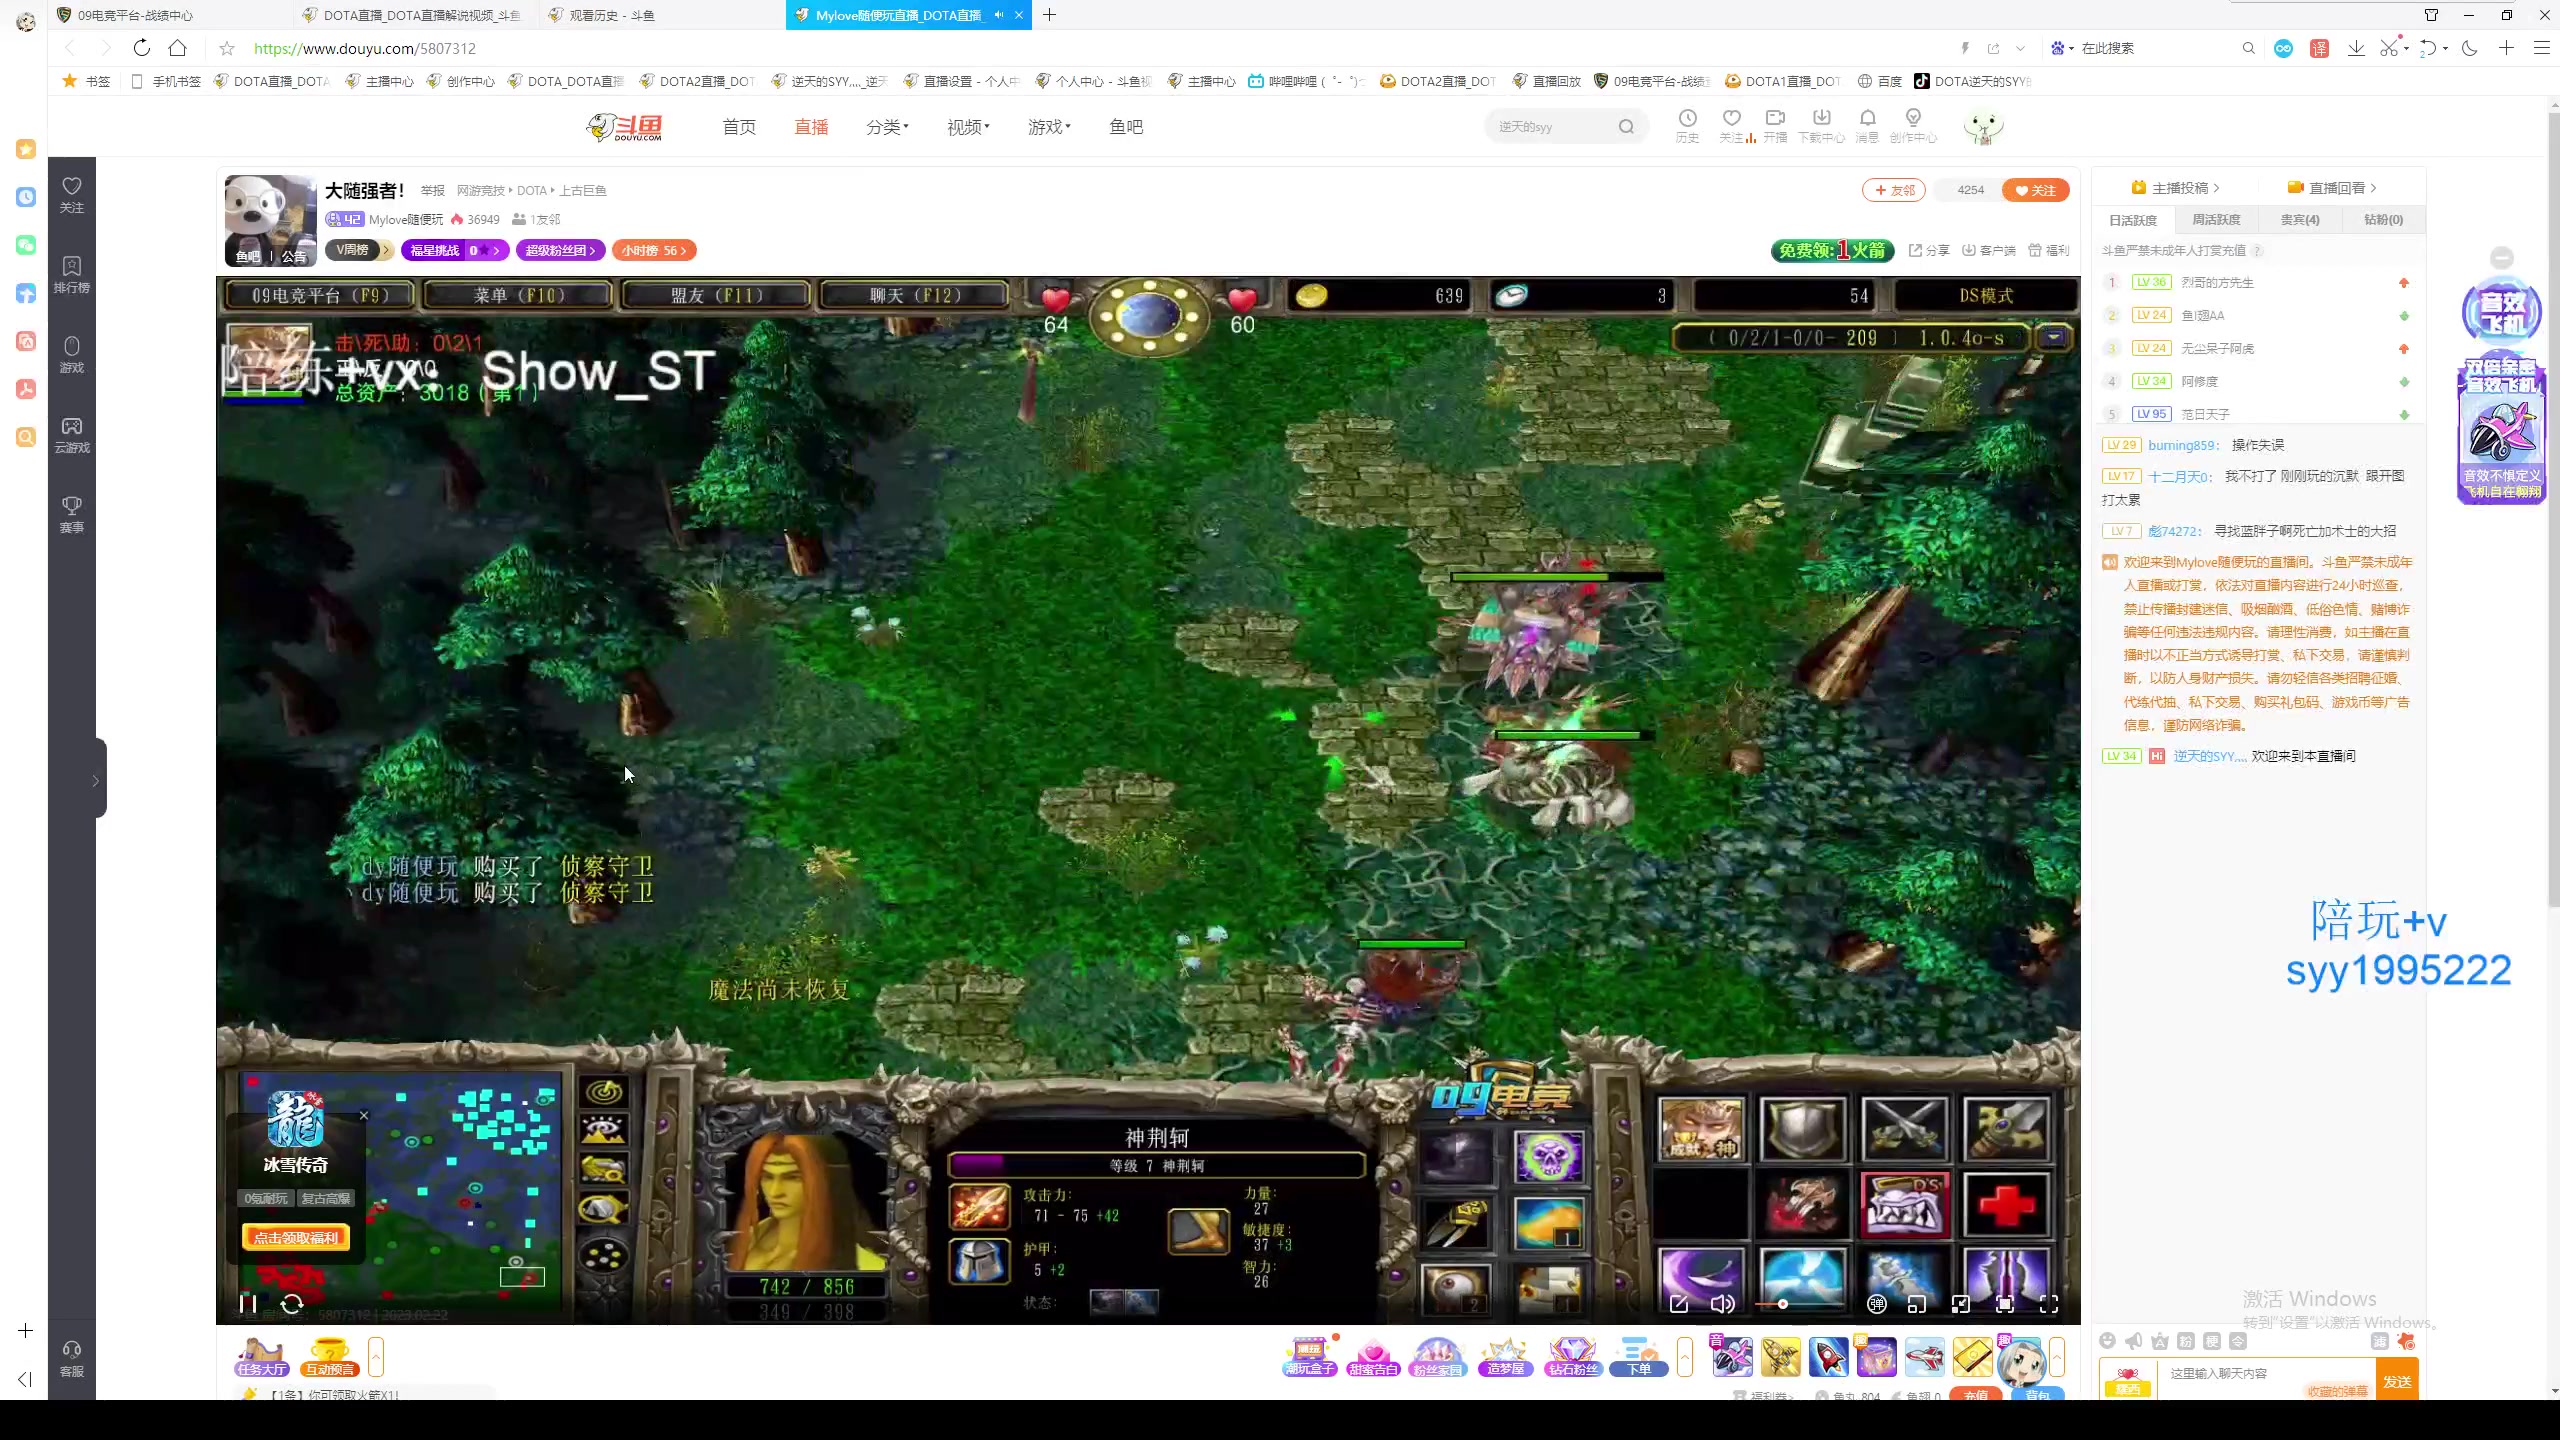Send the chat message with 发送

point(2397,1380)
